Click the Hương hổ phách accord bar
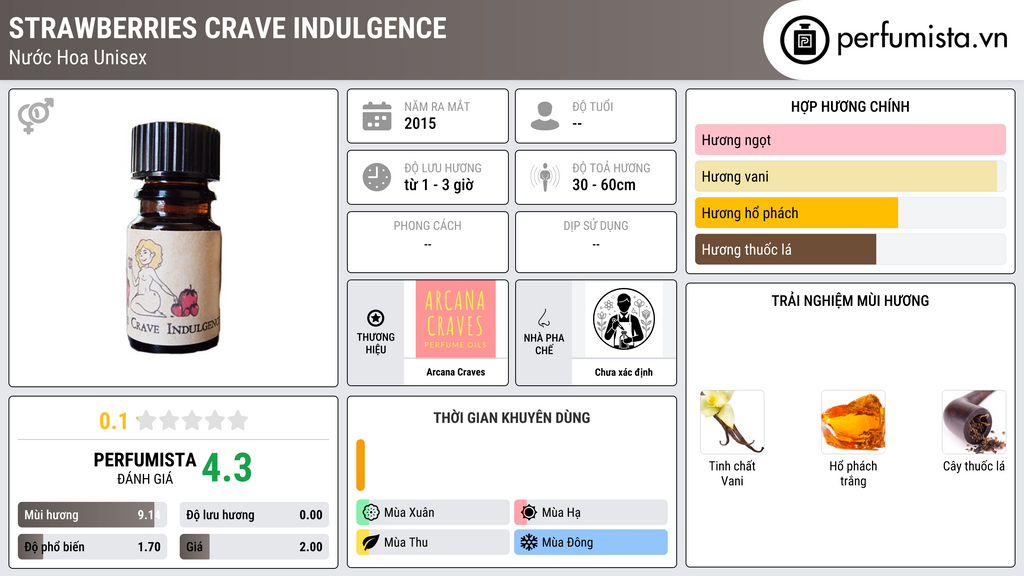 coord(850,213)
